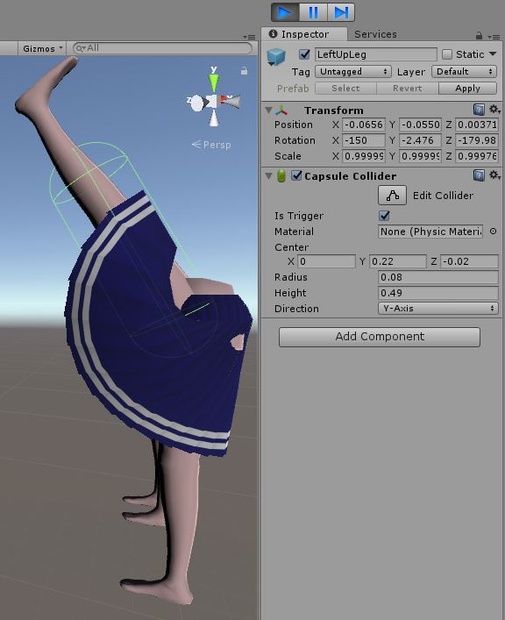Toggle the LeftUpLeg active checkbox
This screenshot has height=620, width=505.
[x=304, y=54]
